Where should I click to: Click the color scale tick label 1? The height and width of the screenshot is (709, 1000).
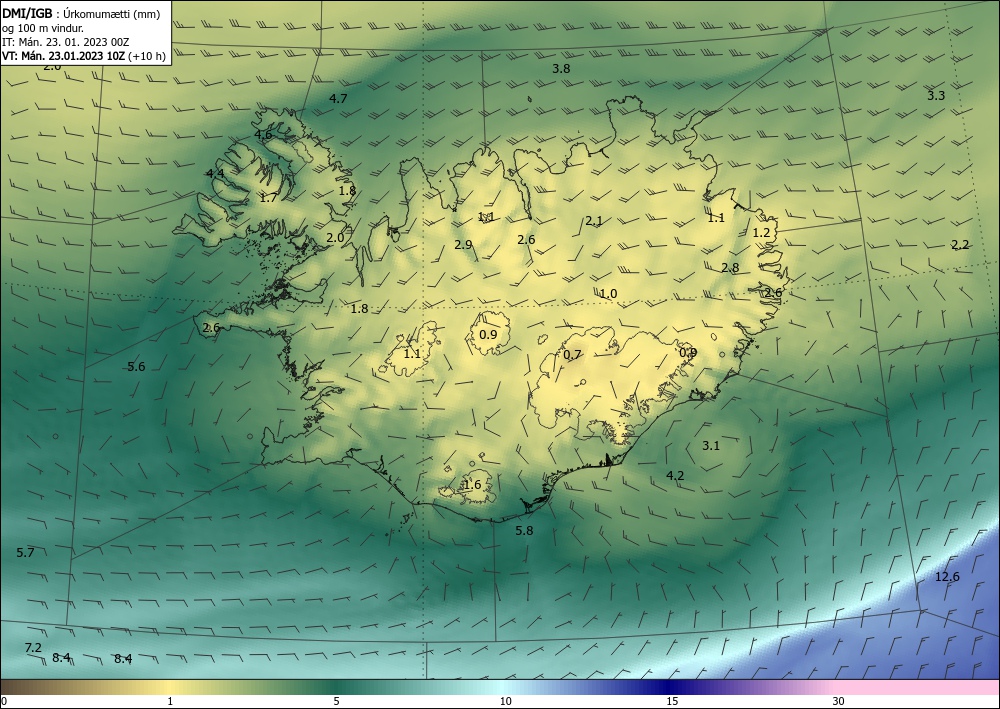click(x=170, y=701)
